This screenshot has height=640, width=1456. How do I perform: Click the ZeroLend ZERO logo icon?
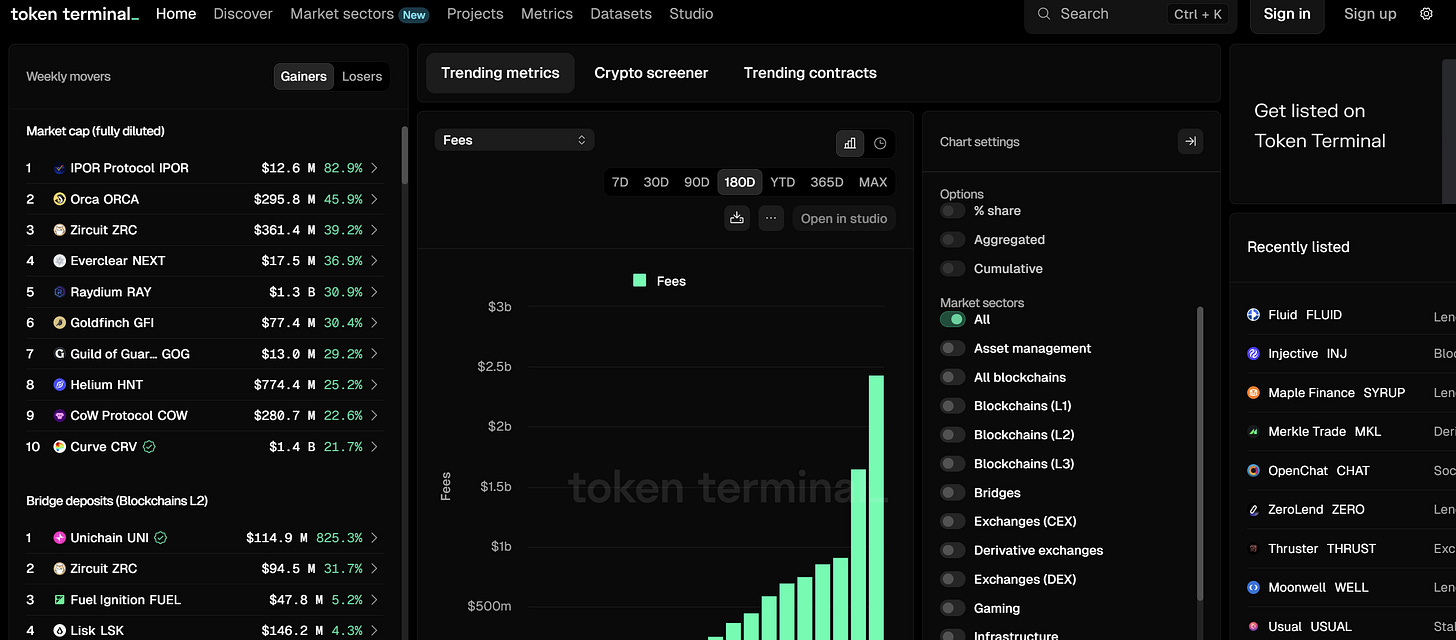click(1253, 510)
